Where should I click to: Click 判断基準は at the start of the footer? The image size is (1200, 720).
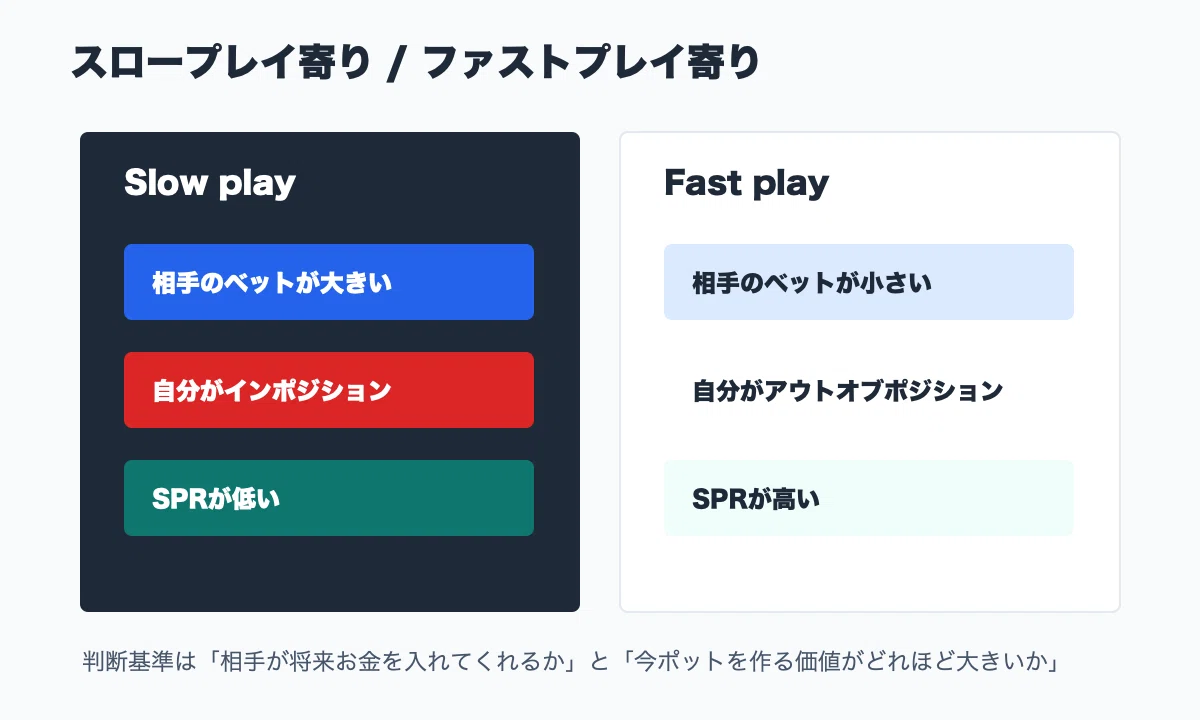[141, 662]
